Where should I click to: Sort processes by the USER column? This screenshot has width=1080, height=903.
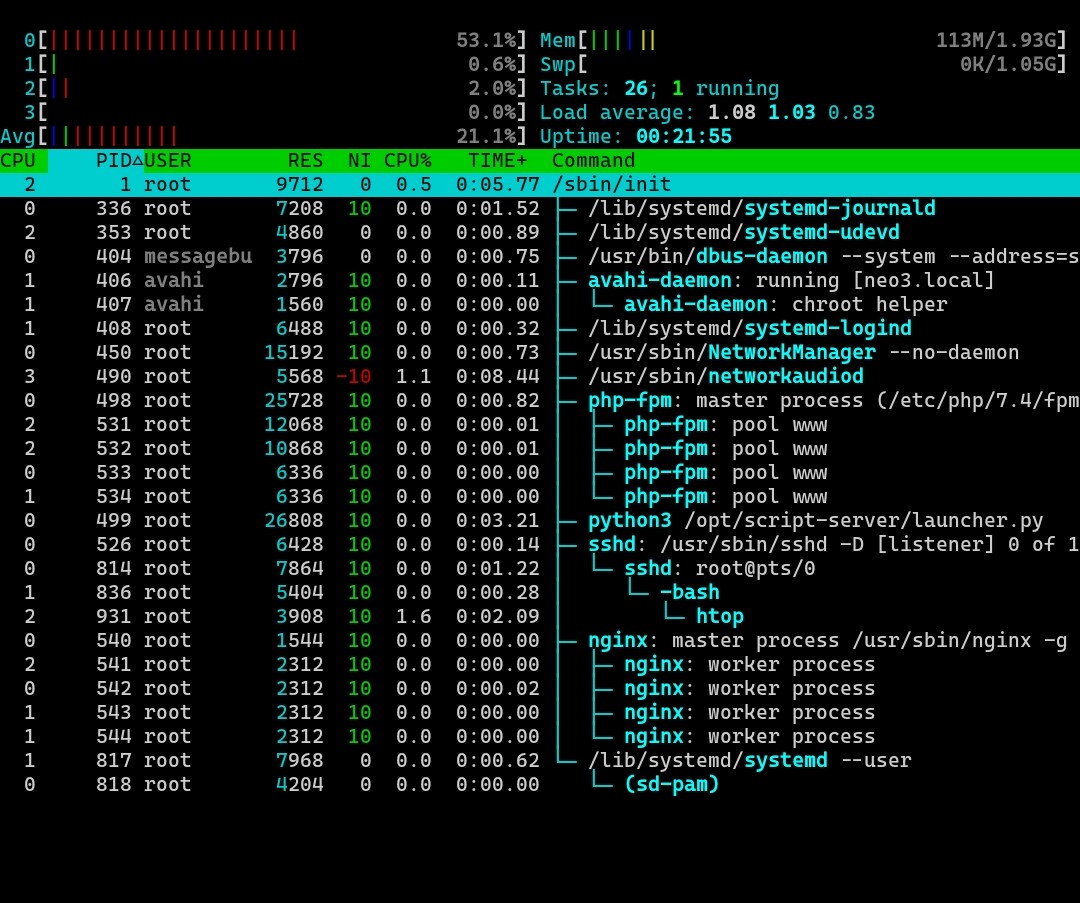168,161
